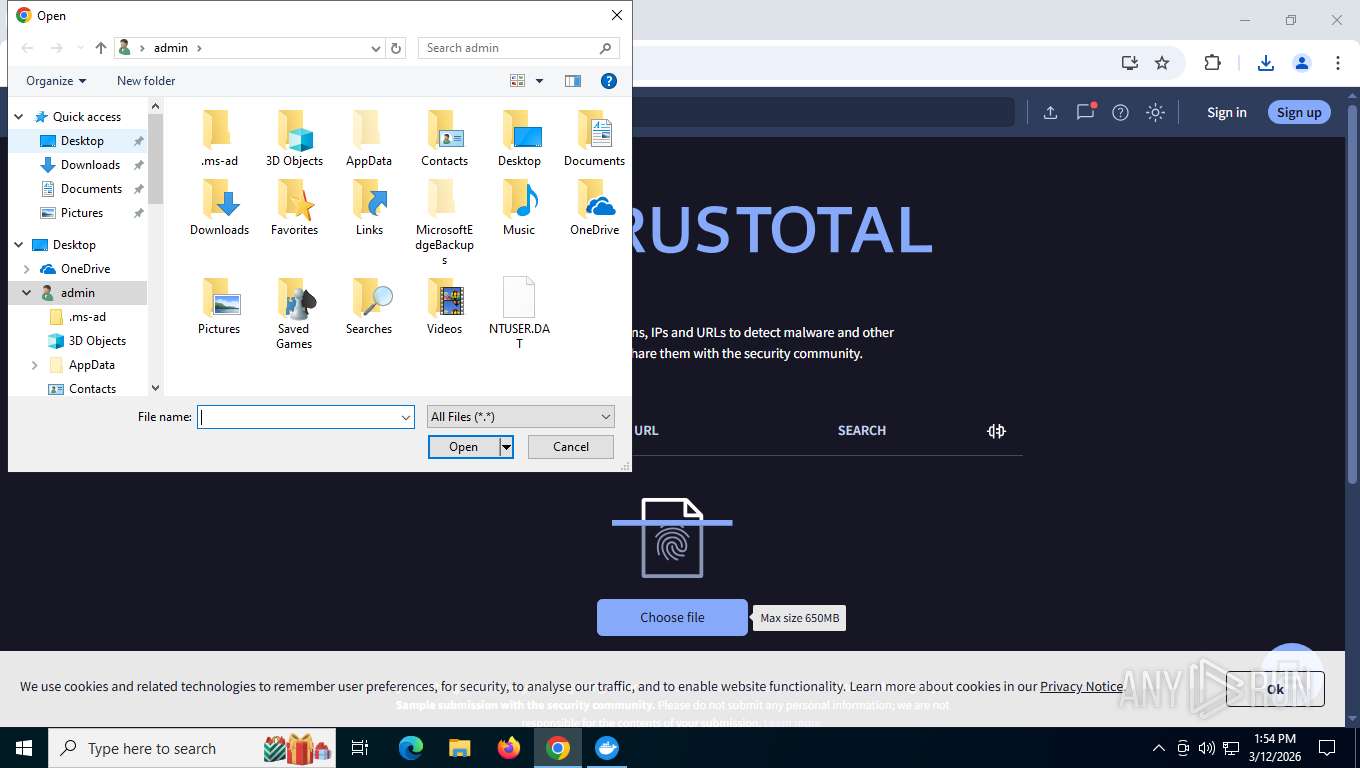This screenshot has height=768, width=1360.
Task: Open Chrome extensions puzzle icon
Action: click(x=1212, y=63)
